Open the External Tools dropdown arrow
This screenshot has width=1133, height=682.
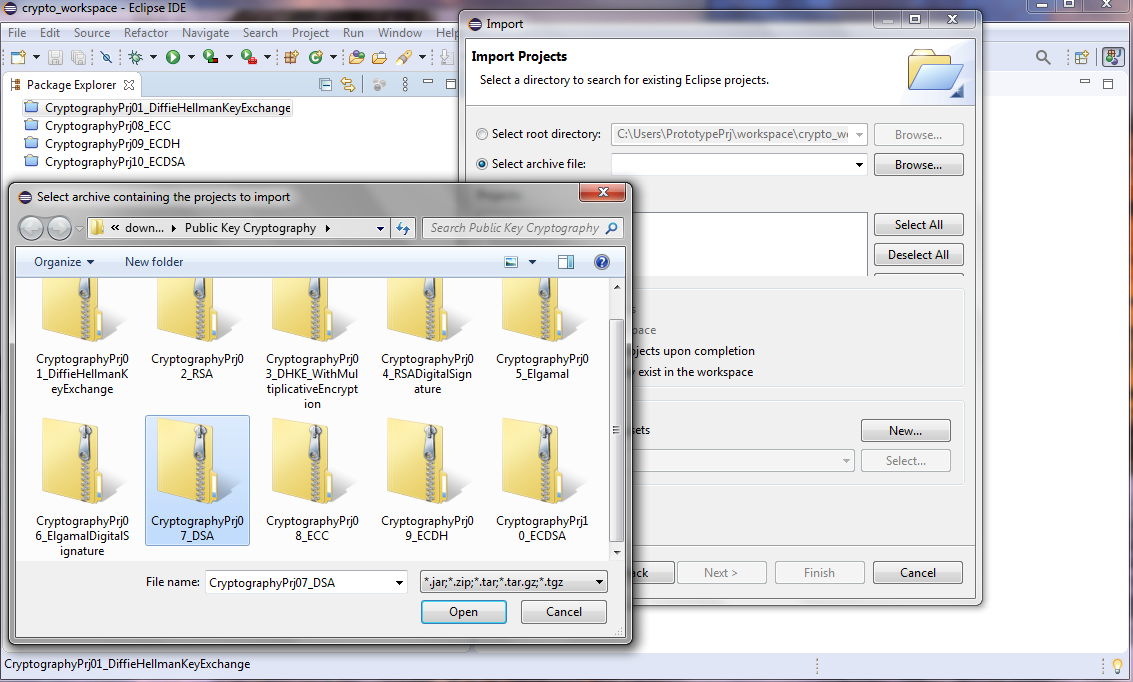(x=267, y=57)
